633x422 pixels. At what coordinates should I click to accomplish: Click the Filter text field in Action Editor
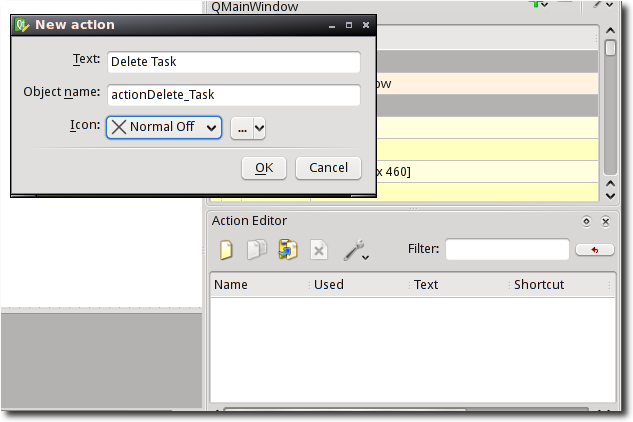pos(507,249)
